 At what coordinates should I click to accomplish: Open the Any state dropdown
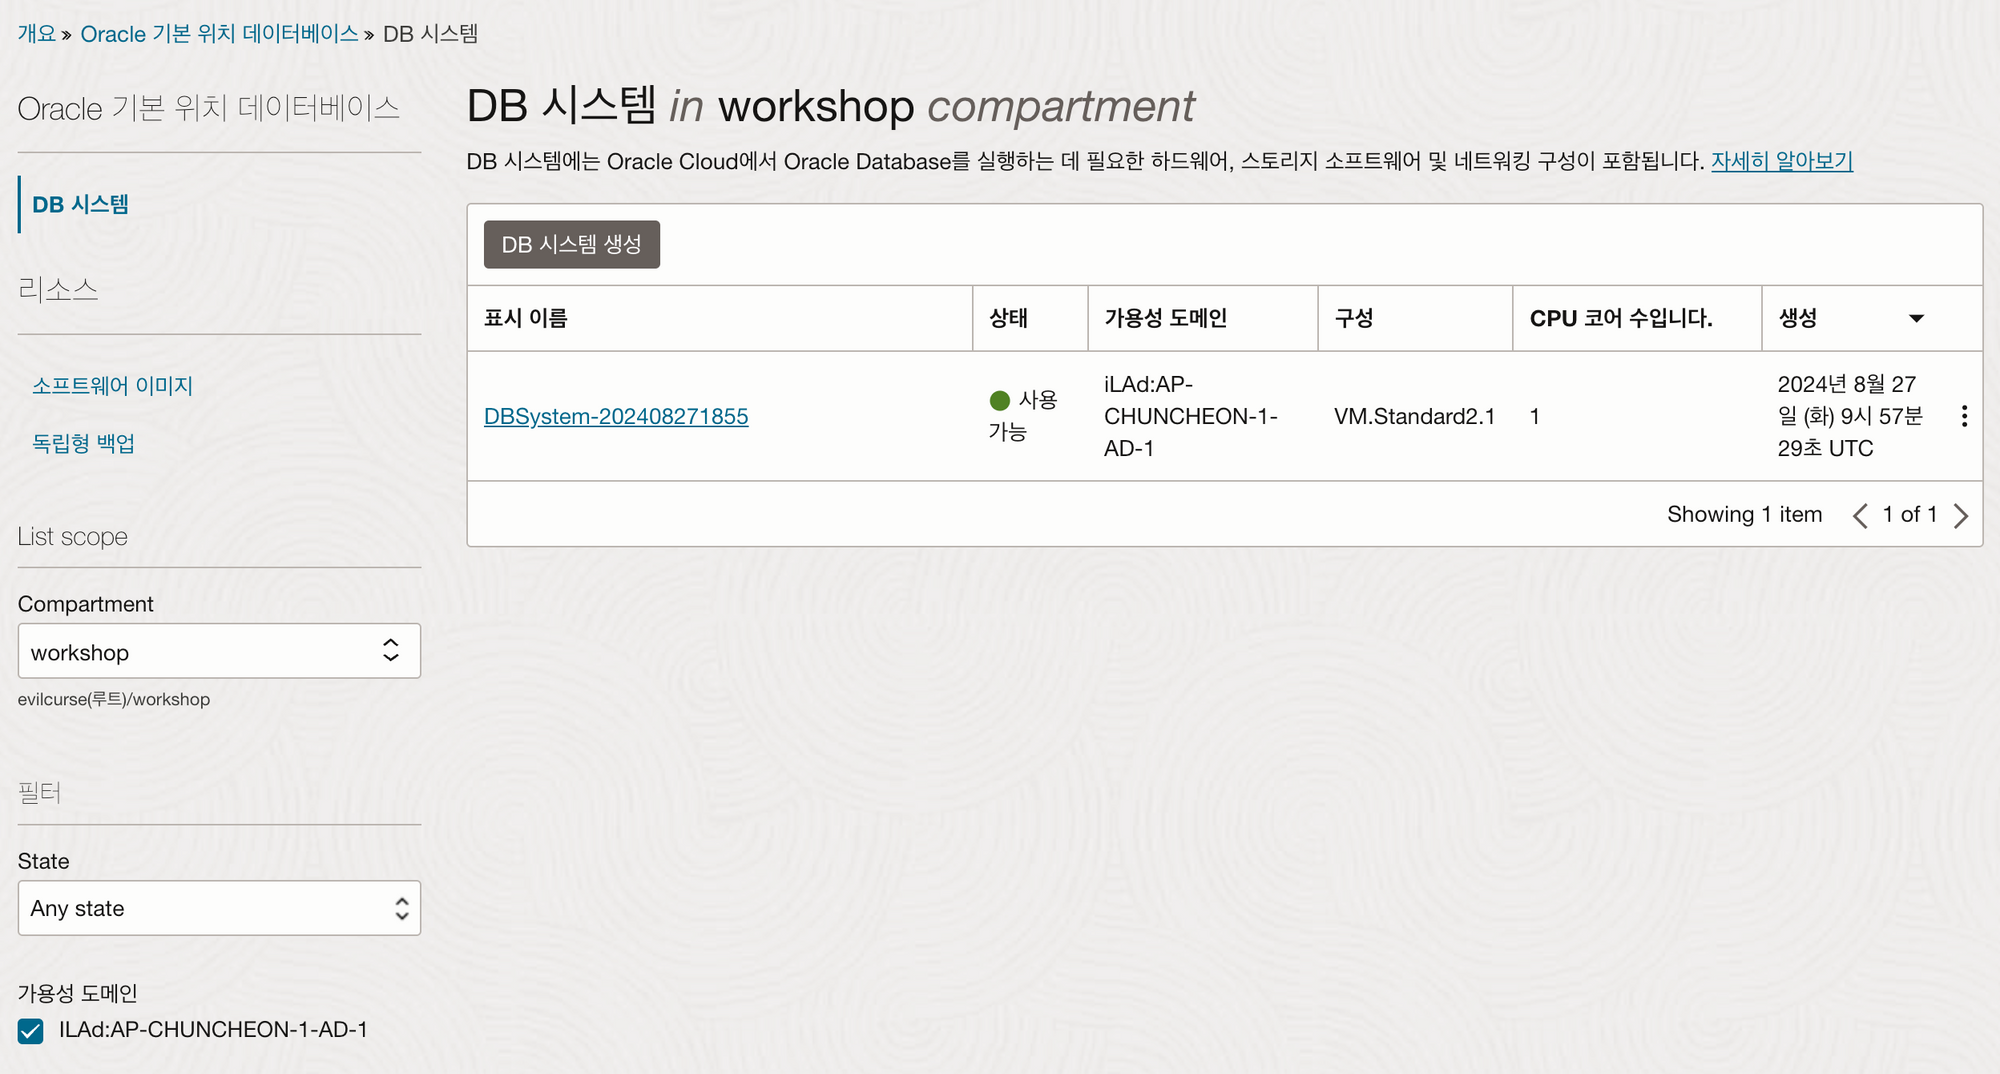(x=219, y=909)
